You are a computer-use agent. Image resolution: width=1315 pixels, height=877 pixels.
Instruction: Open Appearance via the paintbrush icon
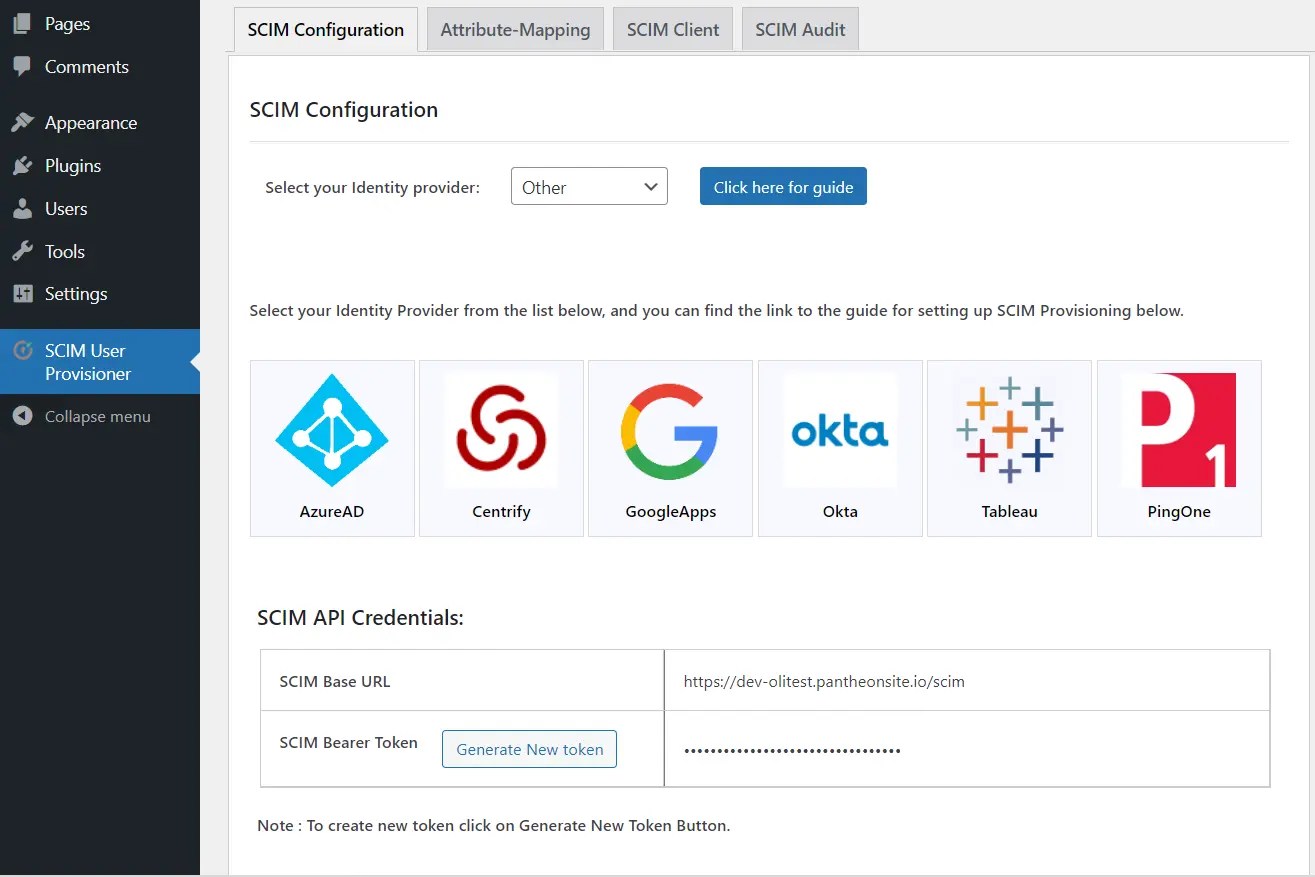(x=22, y=122)
